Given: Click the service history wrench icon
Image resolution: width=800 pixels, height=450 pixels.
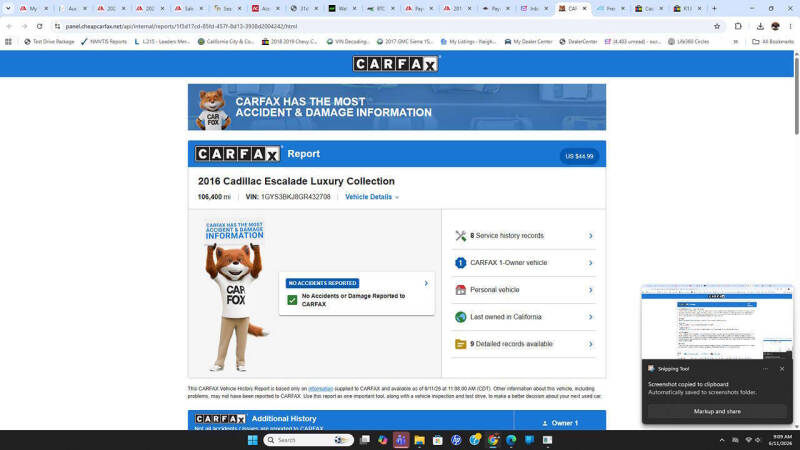Looking at the screenshot, I should [461, 236].
